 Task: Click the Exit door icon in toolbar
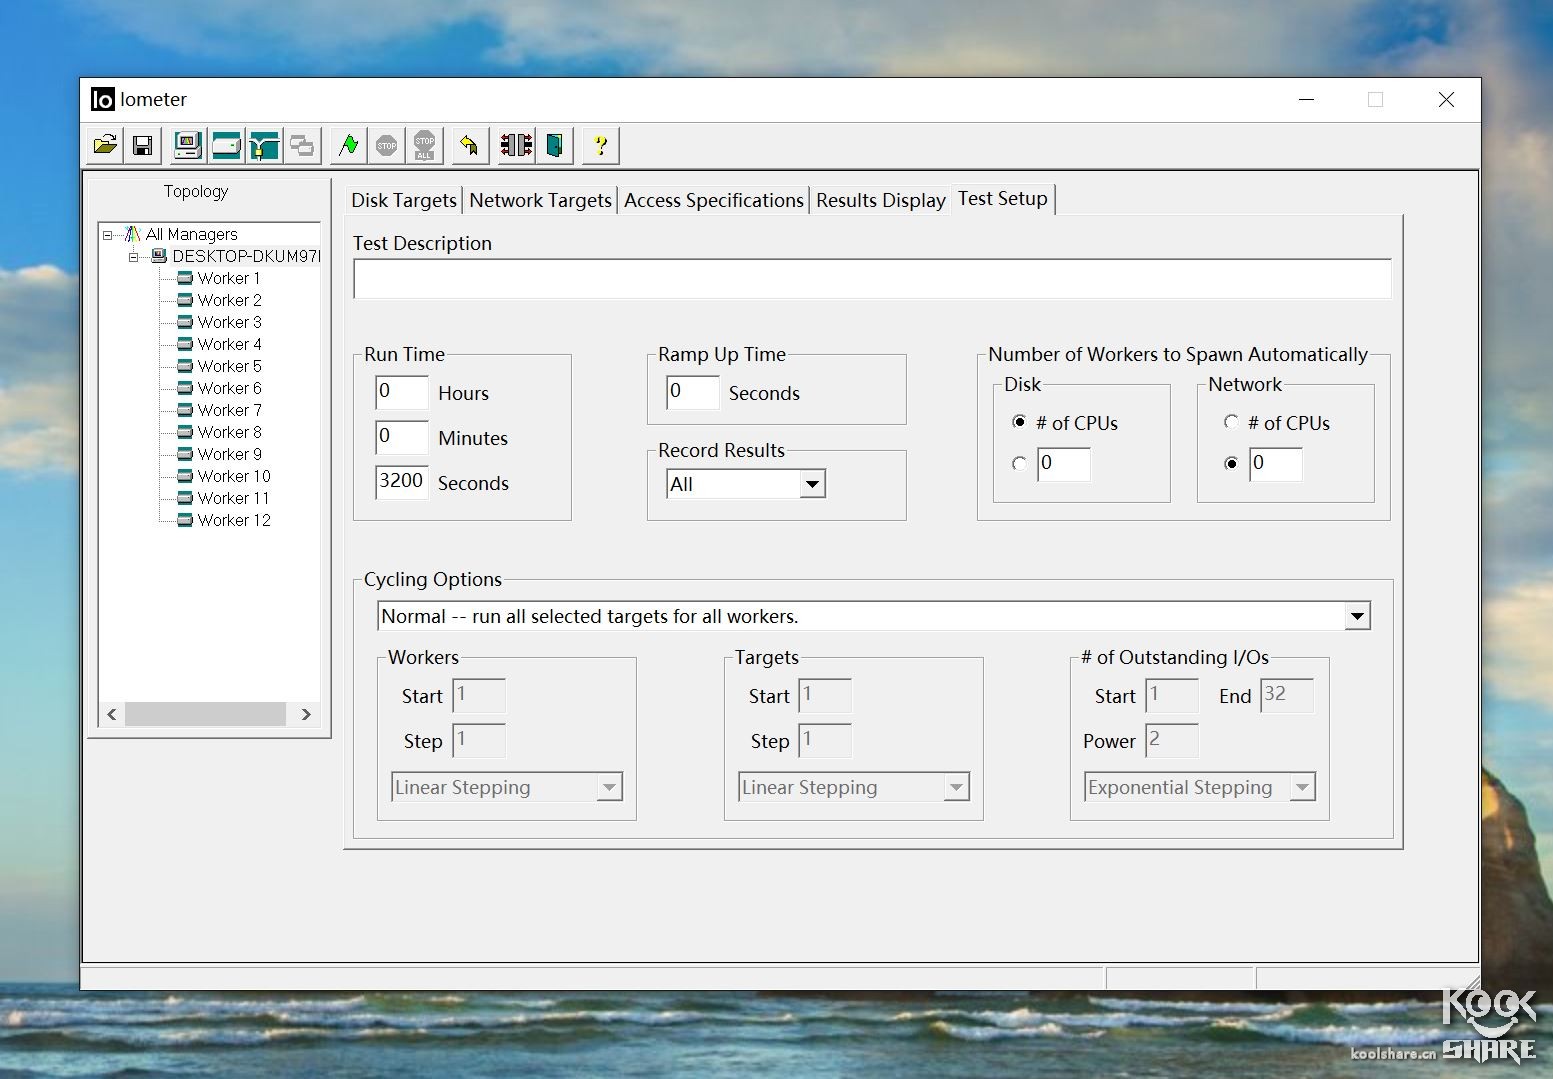pyautogui.click(x=554, y=146)
